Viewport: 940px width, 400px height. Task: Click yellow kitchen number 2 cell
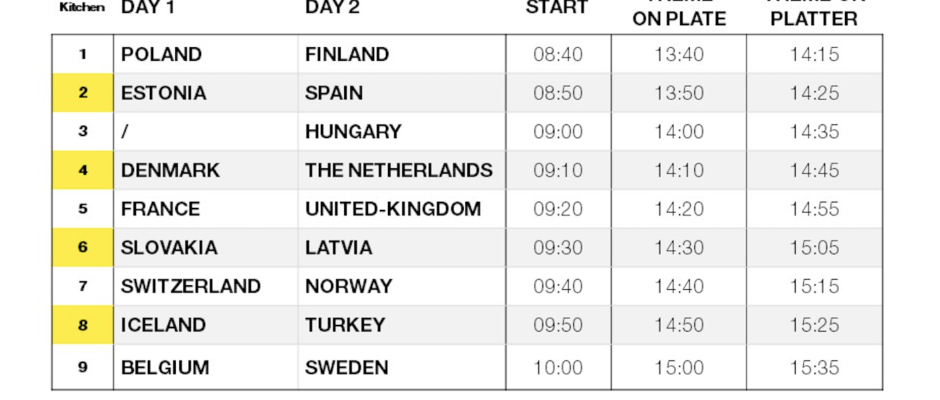coord(83,93)
